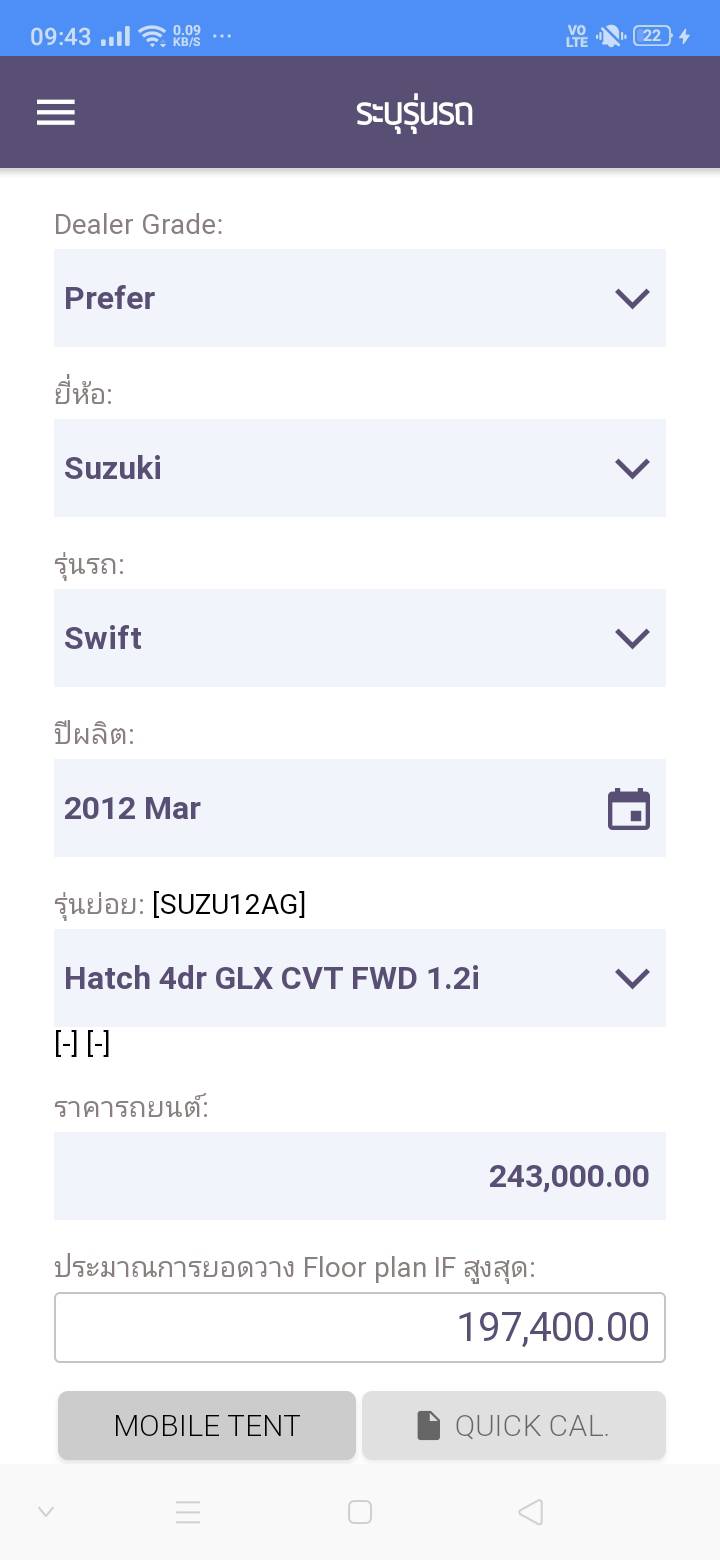Image resolution: width=720 pixels, height=1560 pixels.
Task: Tap the battery indicator in status bar
Action: (x=652, y=36)
